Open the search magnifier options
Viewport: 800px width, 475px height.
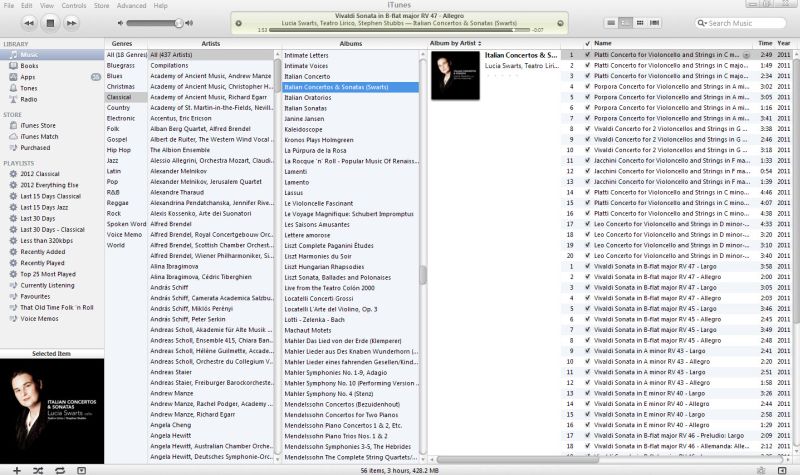[702, 23]
